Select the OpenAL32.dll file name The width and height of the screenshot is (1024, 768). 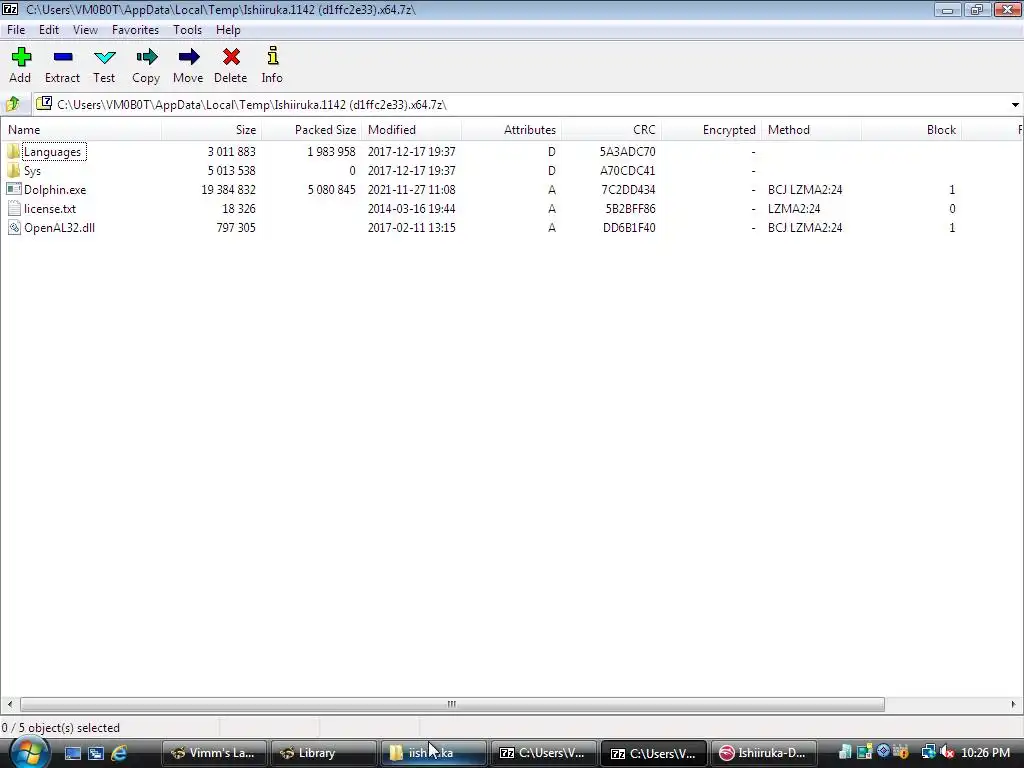(x=59, y=227)
